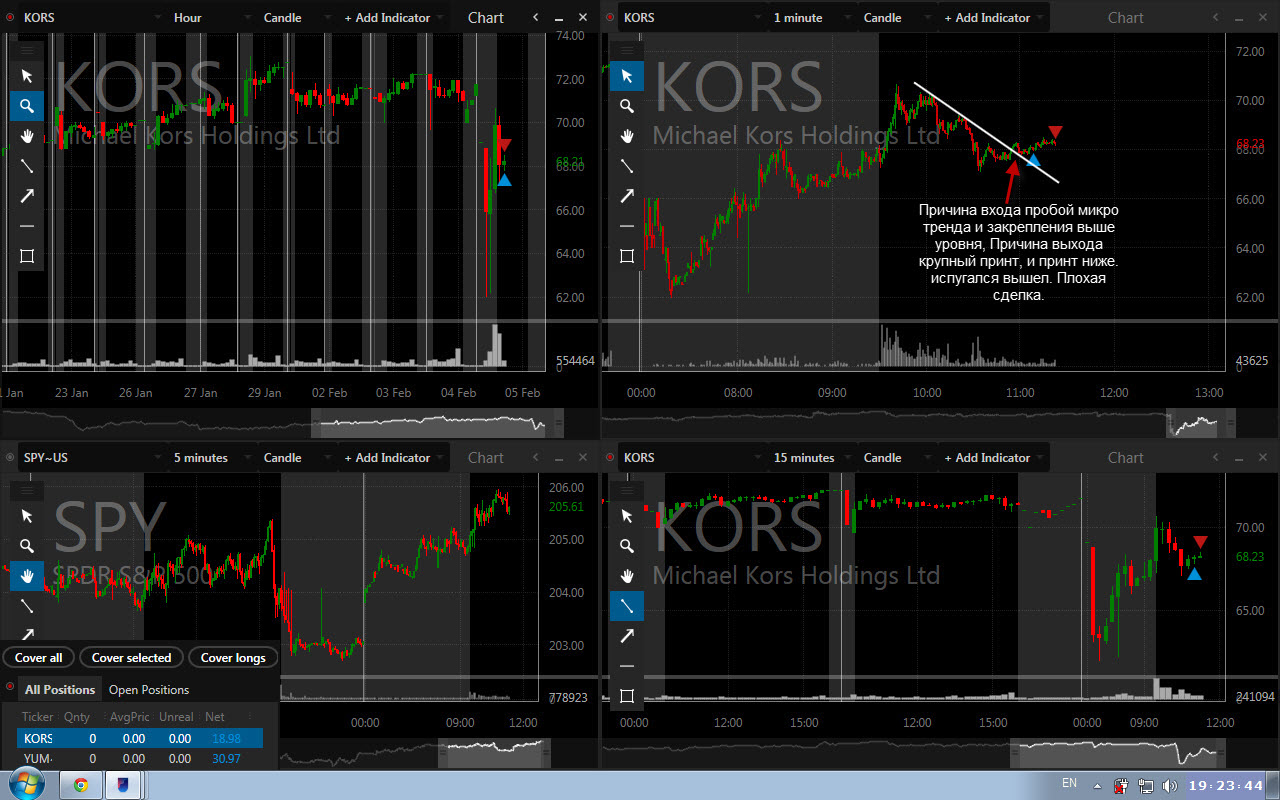This screenshot has width=1280, height=800.
Task: Select zoom tool in SPY chart
Action: click(x=27, y=546)
